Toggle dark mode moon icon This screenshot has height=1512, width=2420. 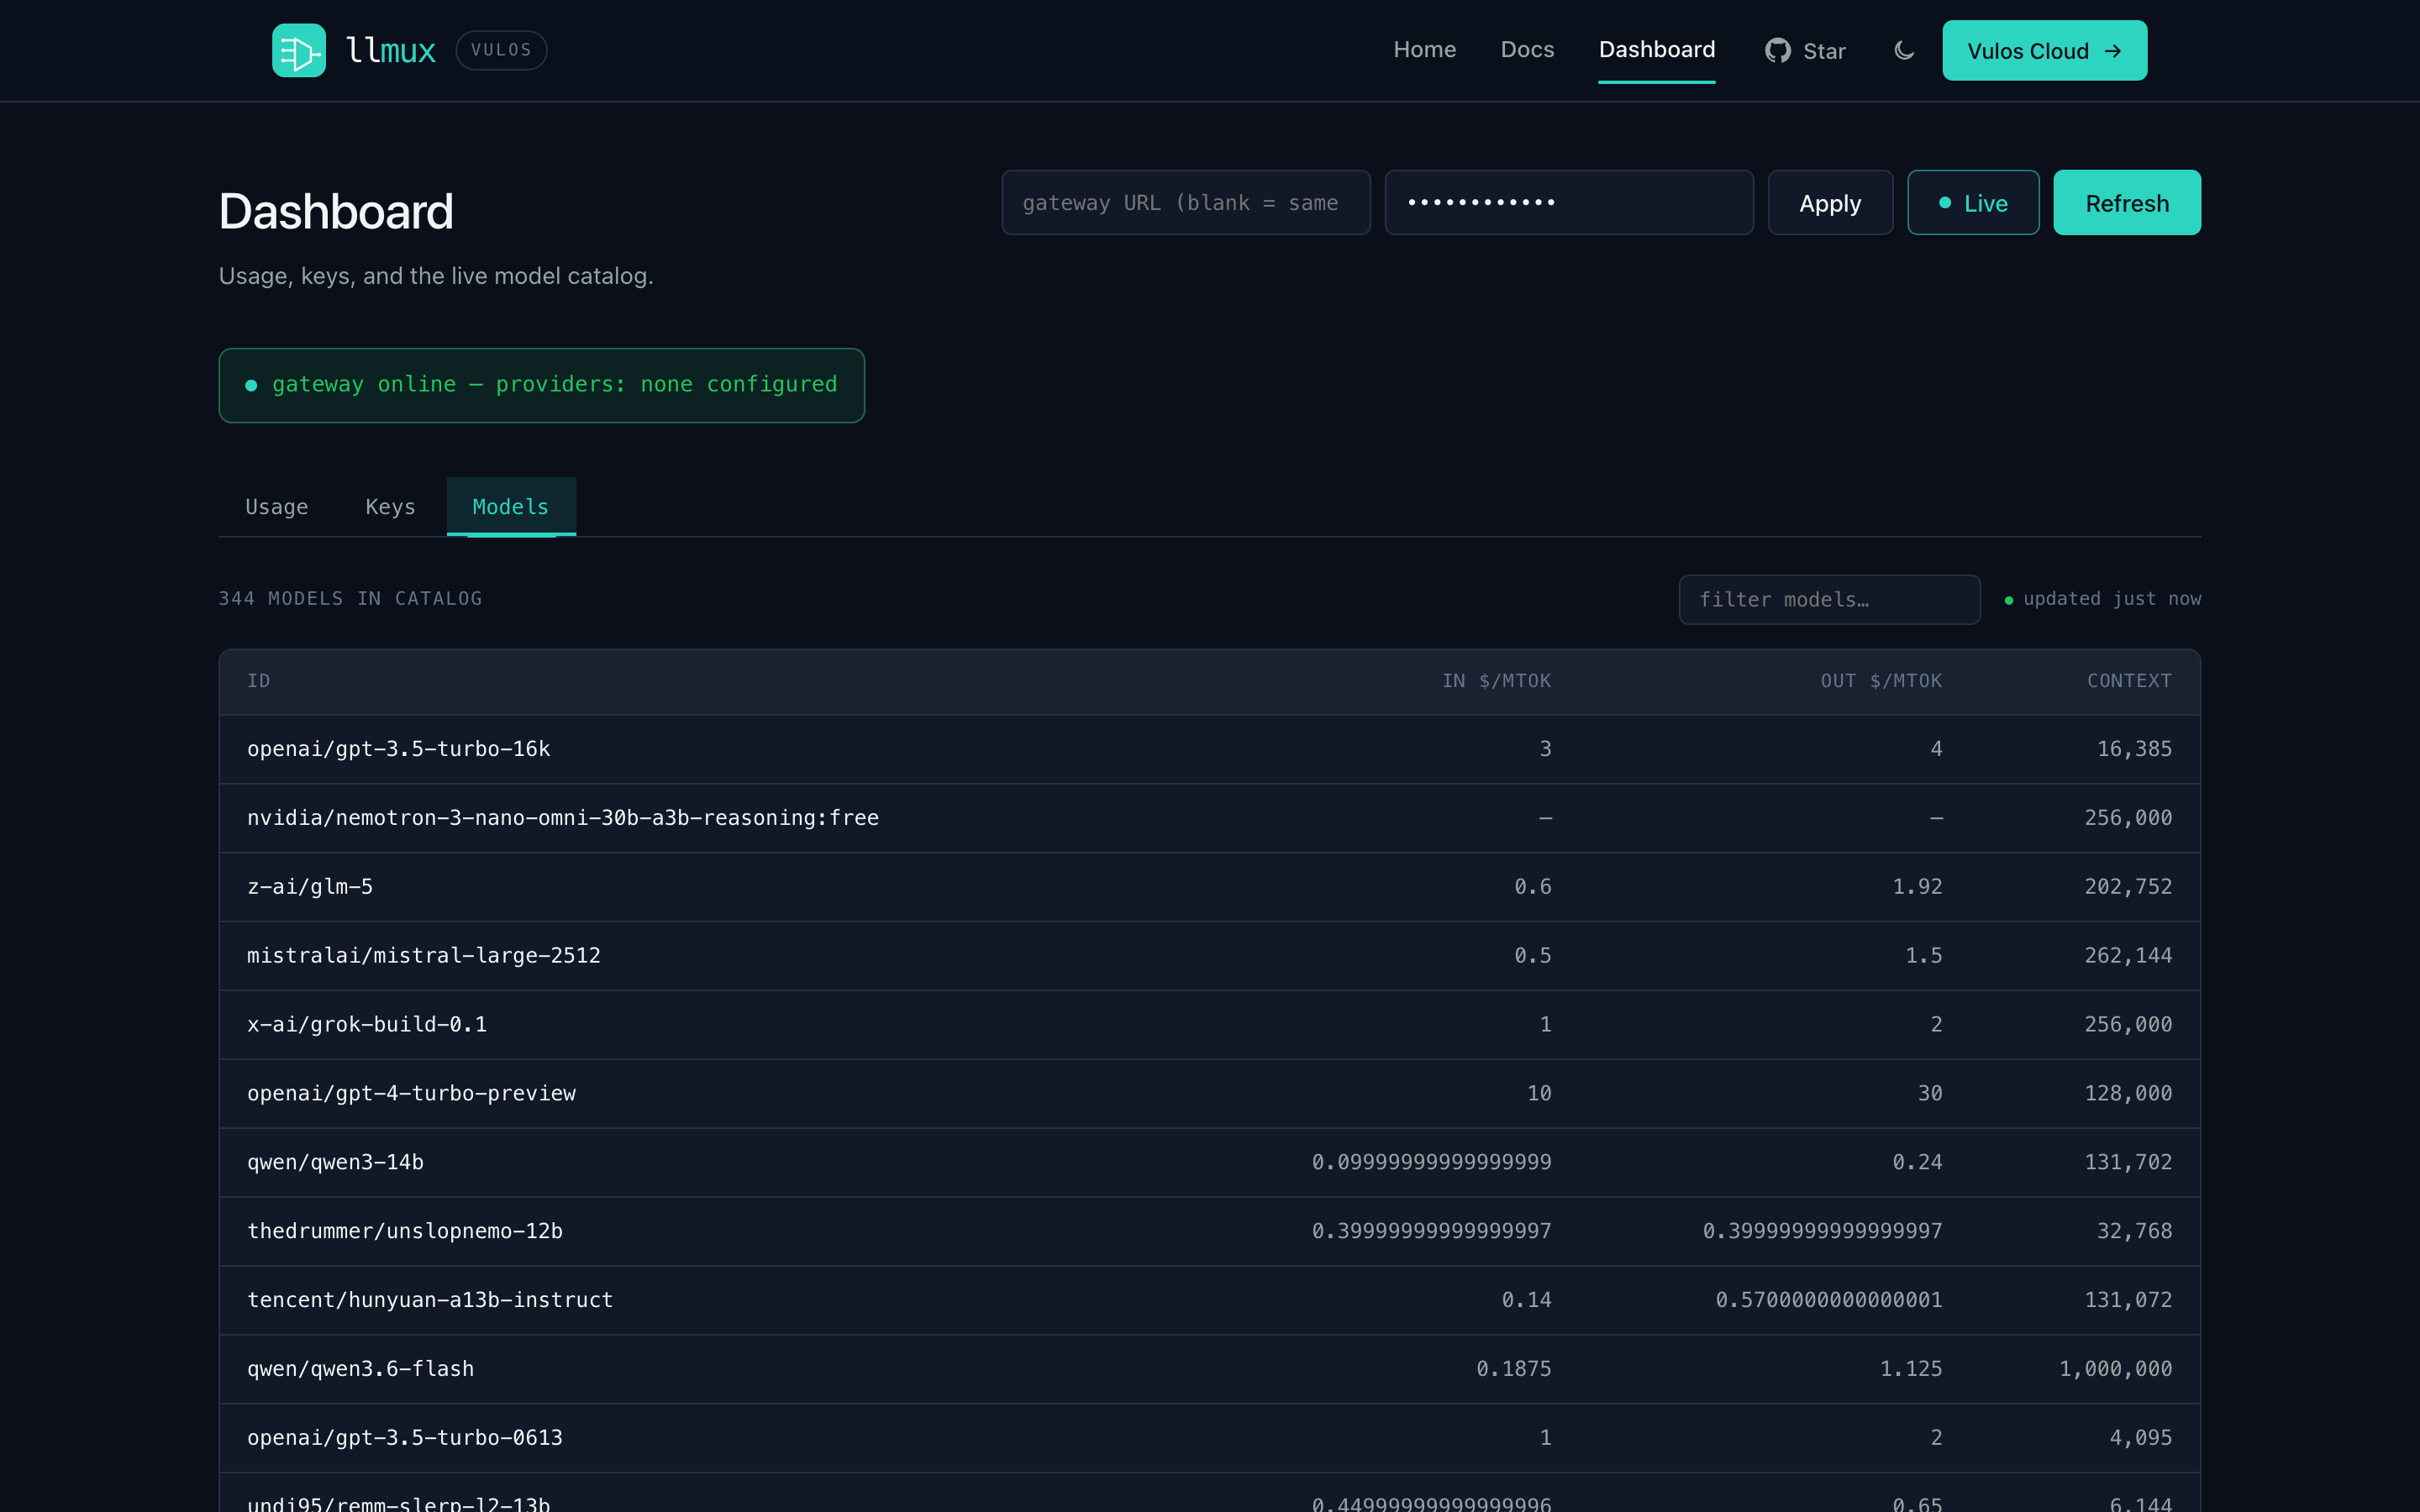coord(1904,50)
